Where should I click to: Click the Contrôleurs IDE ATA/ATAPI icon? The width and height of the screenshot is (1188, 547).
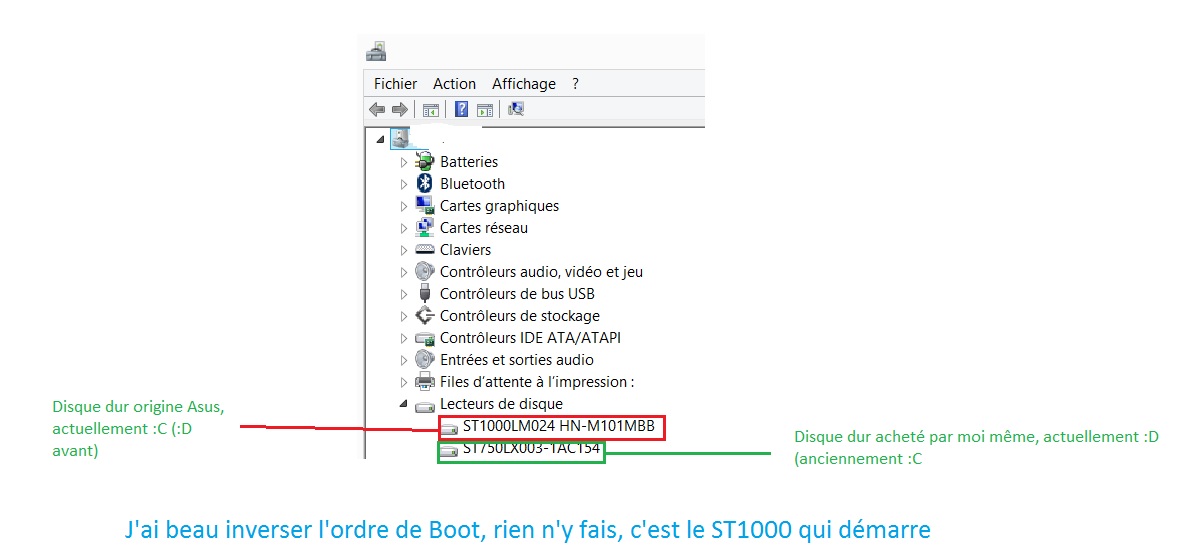[425, 338]
